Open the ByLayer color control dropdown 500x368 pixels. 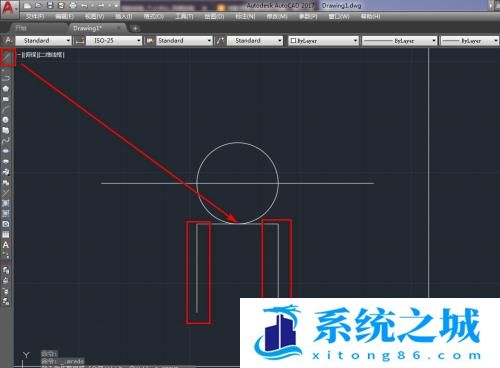[x=323, y=41]
